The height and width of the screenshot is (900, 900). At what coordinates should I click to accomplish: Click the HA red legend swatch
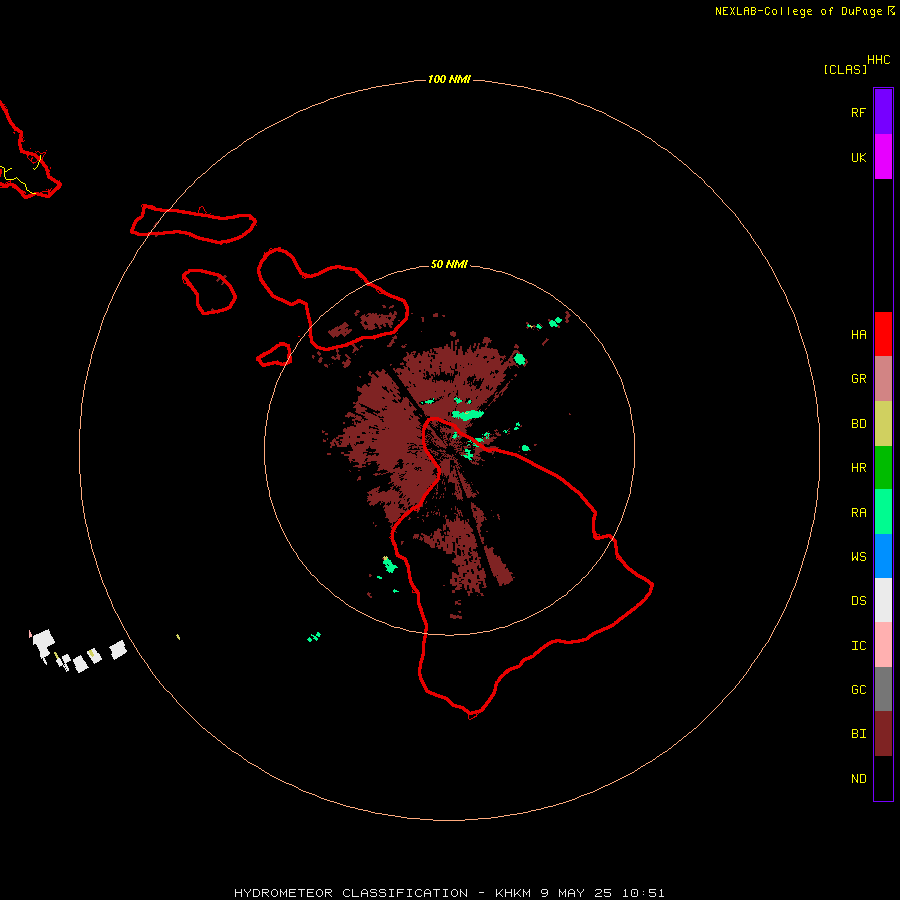point(883,334)
